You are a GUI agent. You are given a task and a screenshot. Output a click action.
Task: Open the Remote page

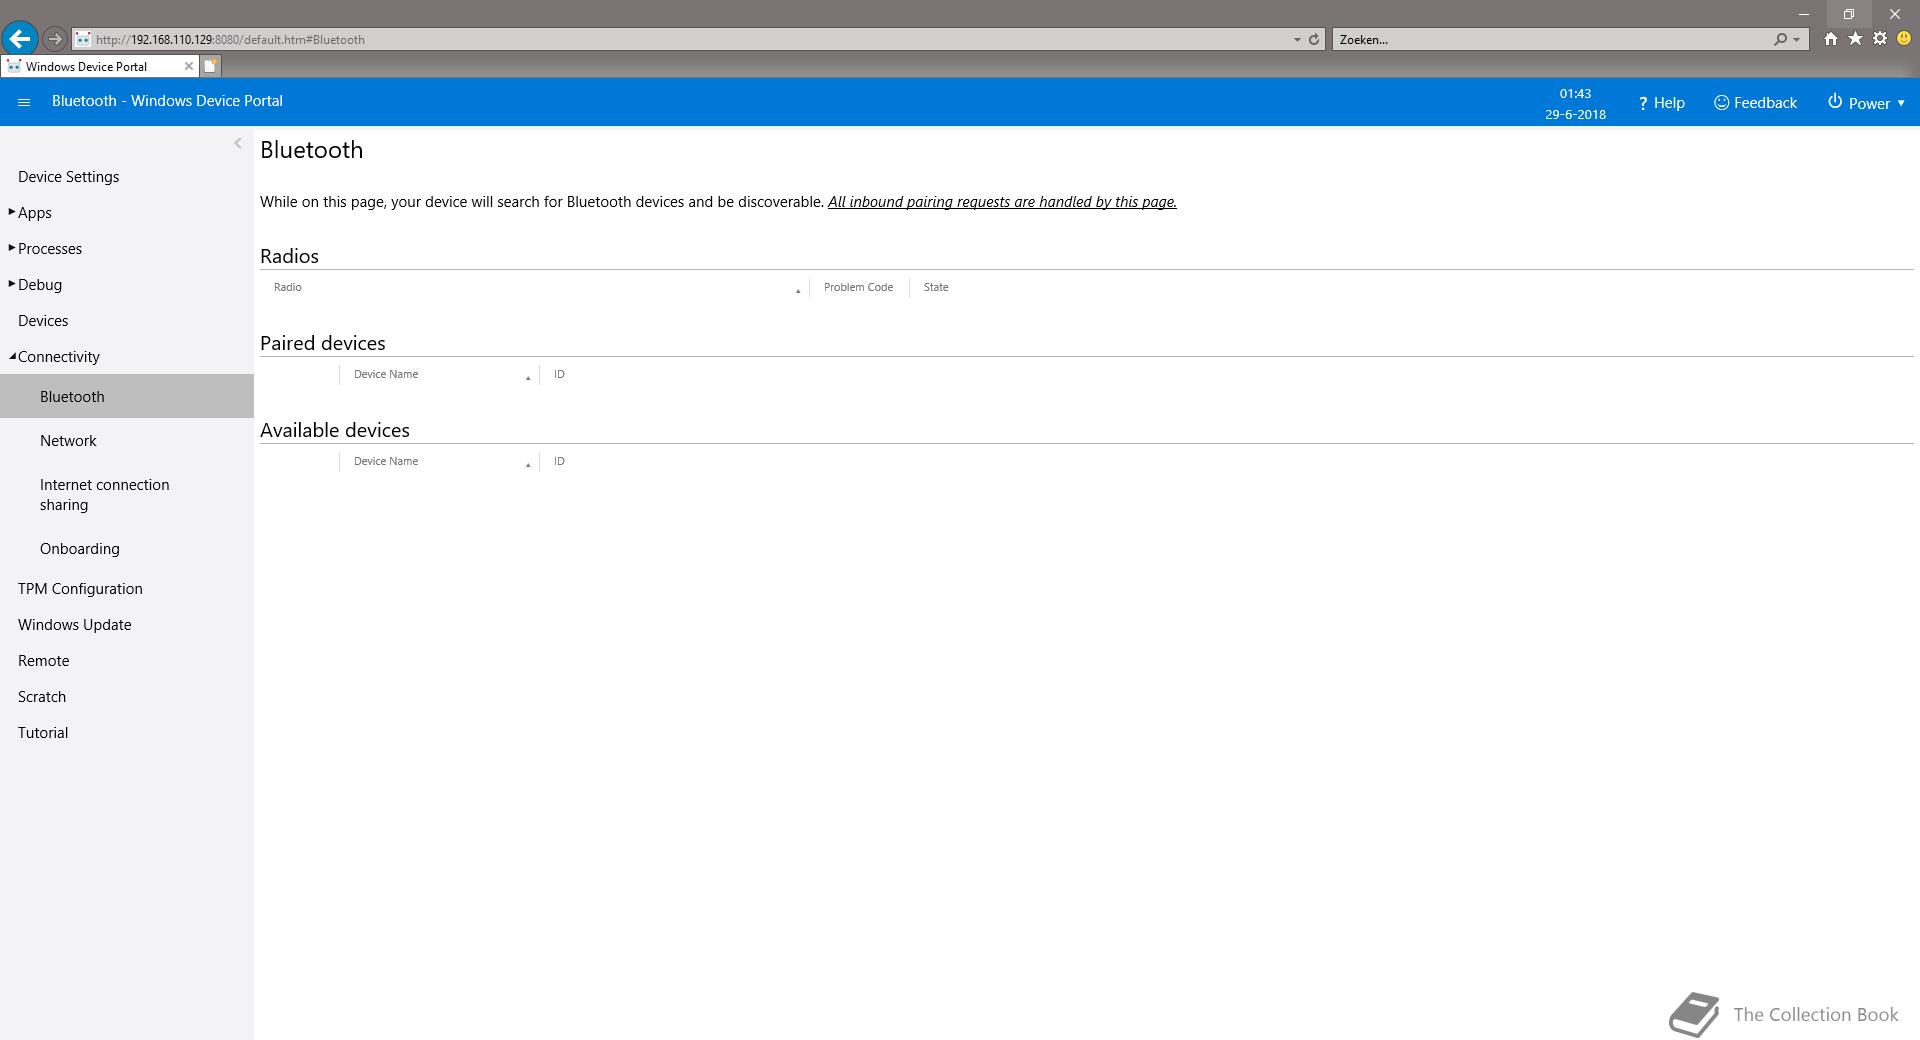point(43,661)
